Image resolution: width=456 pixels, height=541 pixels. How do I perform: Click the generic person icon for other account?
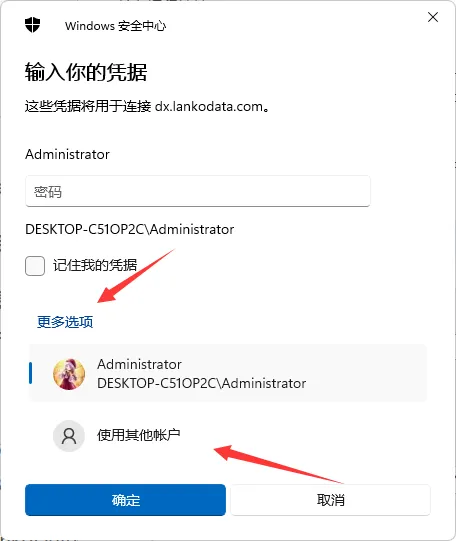click(x=69, y=436)
